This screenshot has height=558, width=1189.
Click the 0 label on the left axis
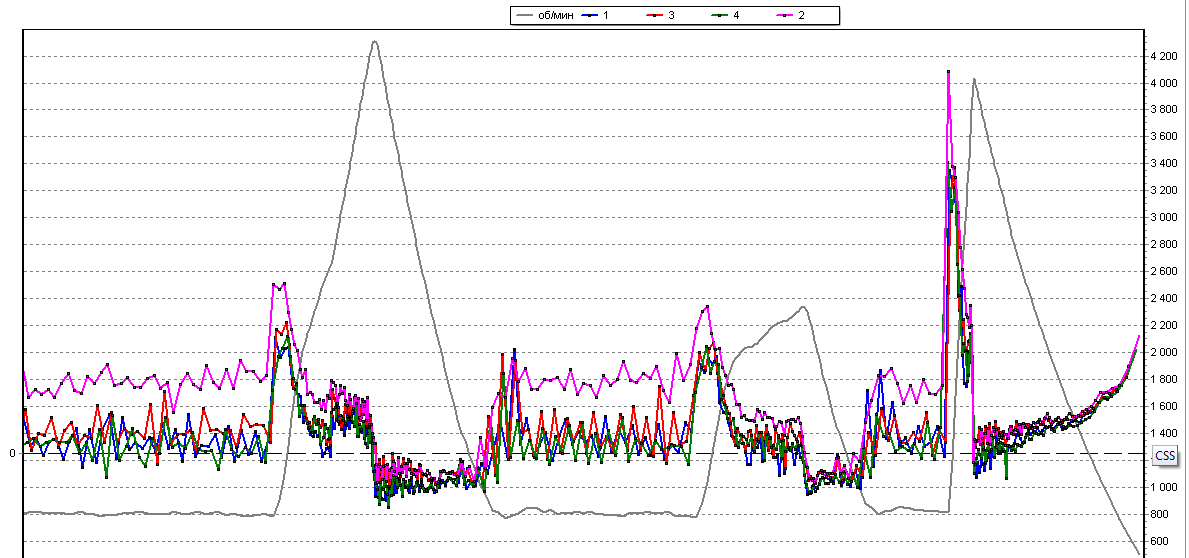click(x=12, y=453)
